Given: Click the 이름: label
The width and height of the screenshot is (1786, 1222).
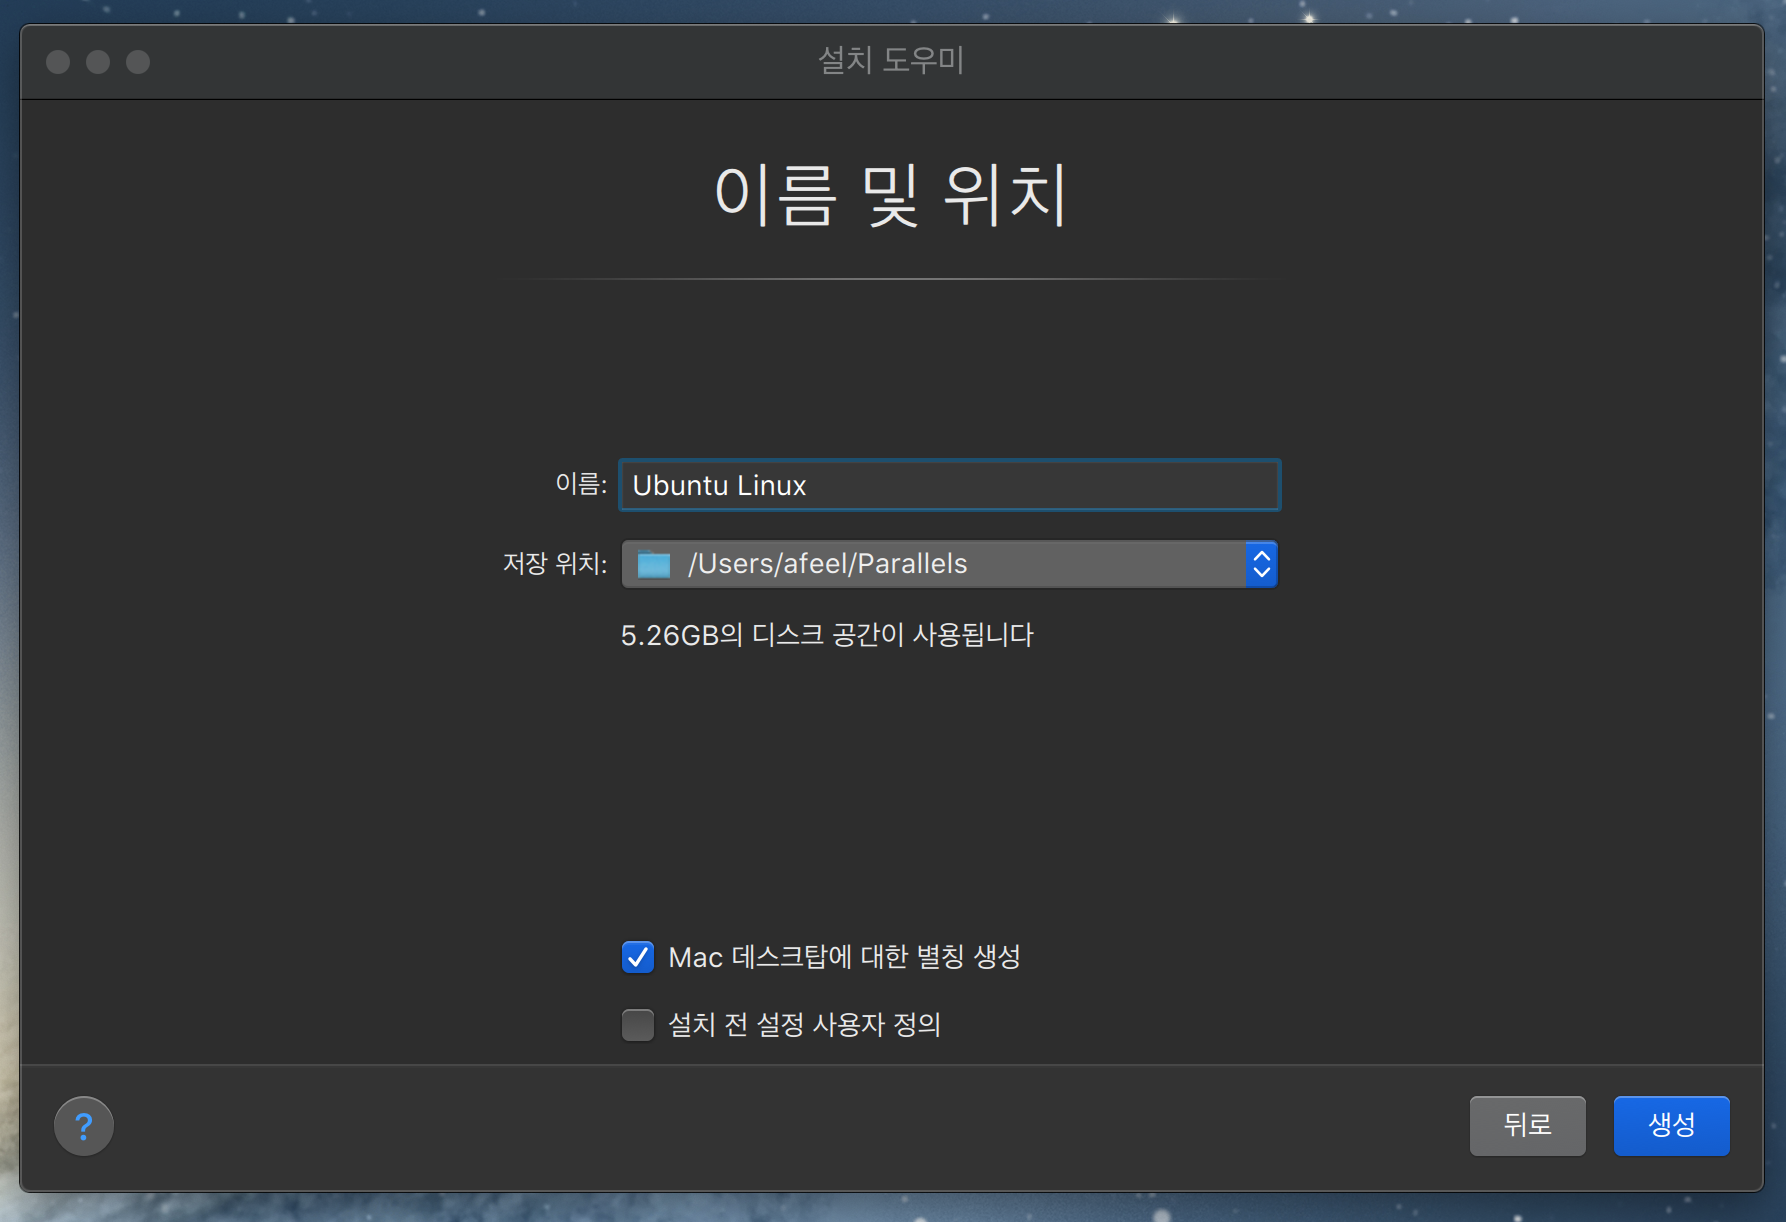Looking at the screenshot, I should 581,484.
